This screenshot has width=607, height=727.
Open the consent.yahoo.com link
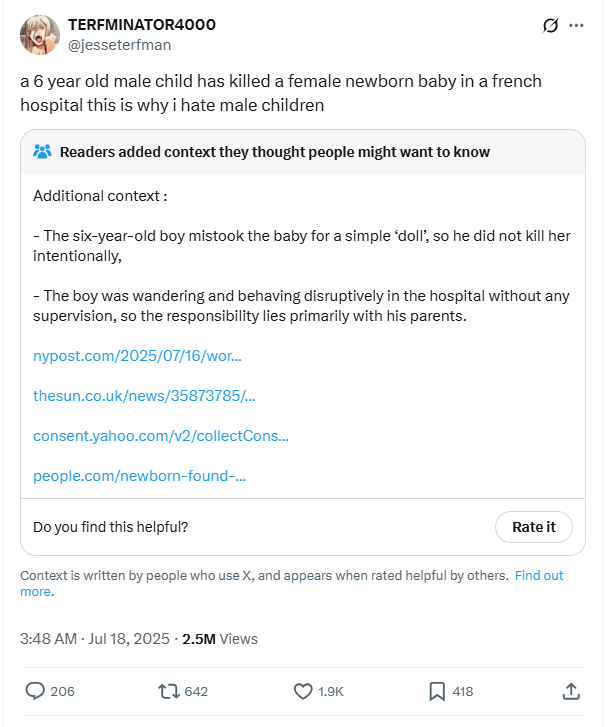pos(161,436)
